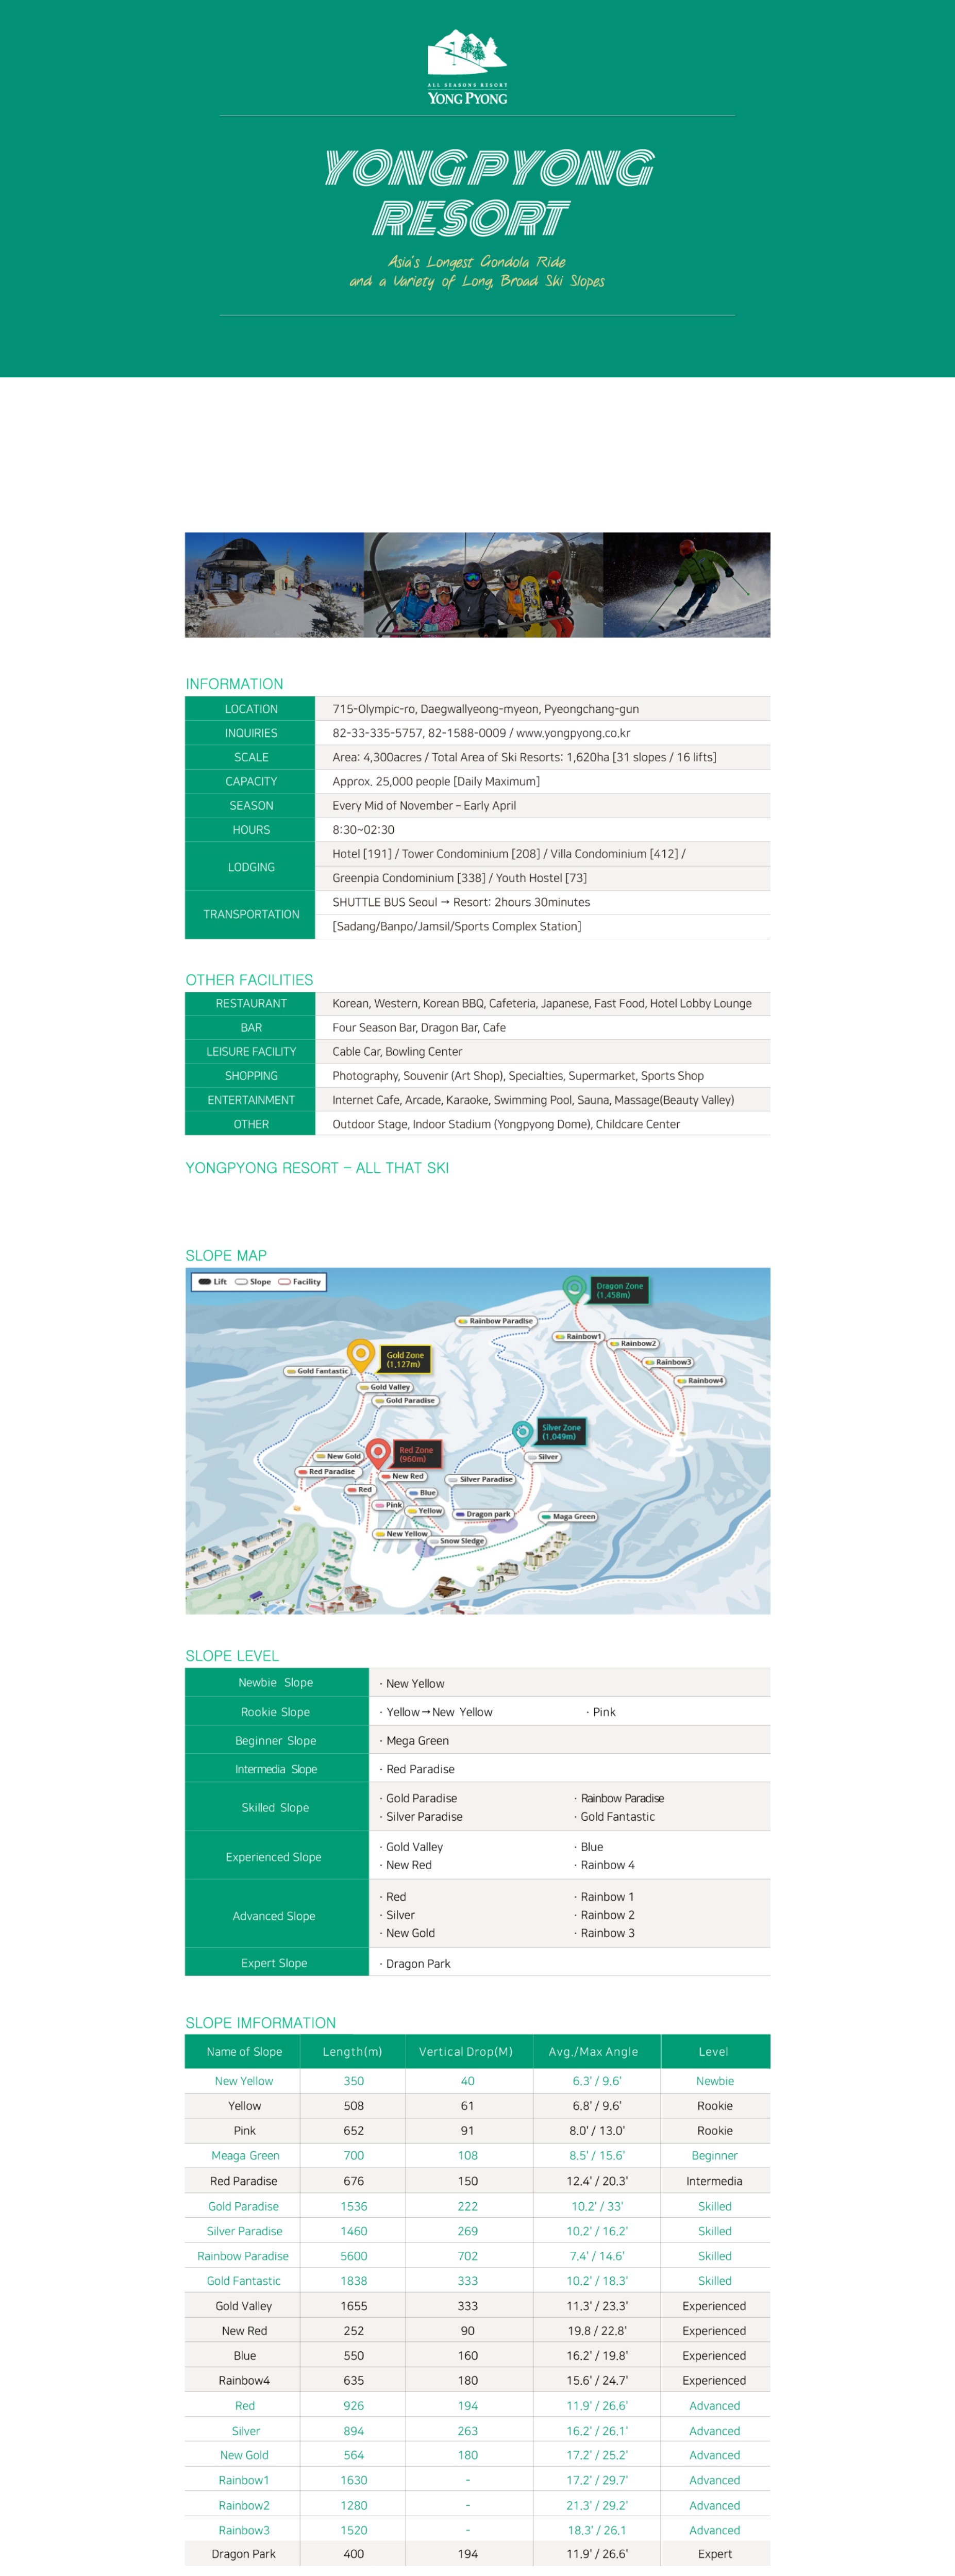Click the Lift legend symbol on map
The image size is (955, 2576).
click(205, 1281)
